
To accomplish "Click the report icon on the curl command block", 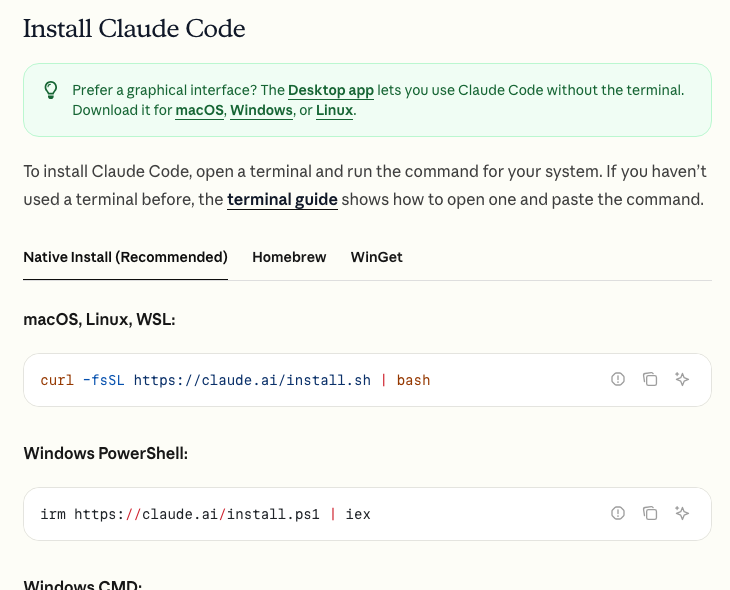I will click(618, 379).
